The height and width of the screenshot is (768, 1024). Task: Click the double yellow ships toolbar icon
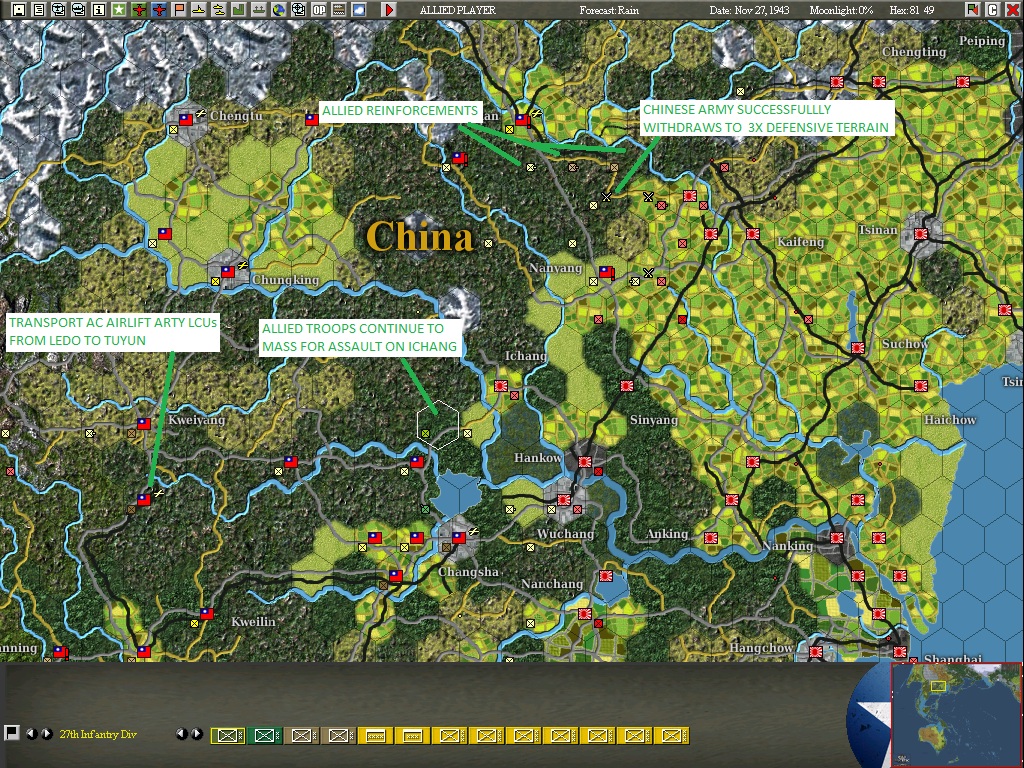[x=219, y=10]
